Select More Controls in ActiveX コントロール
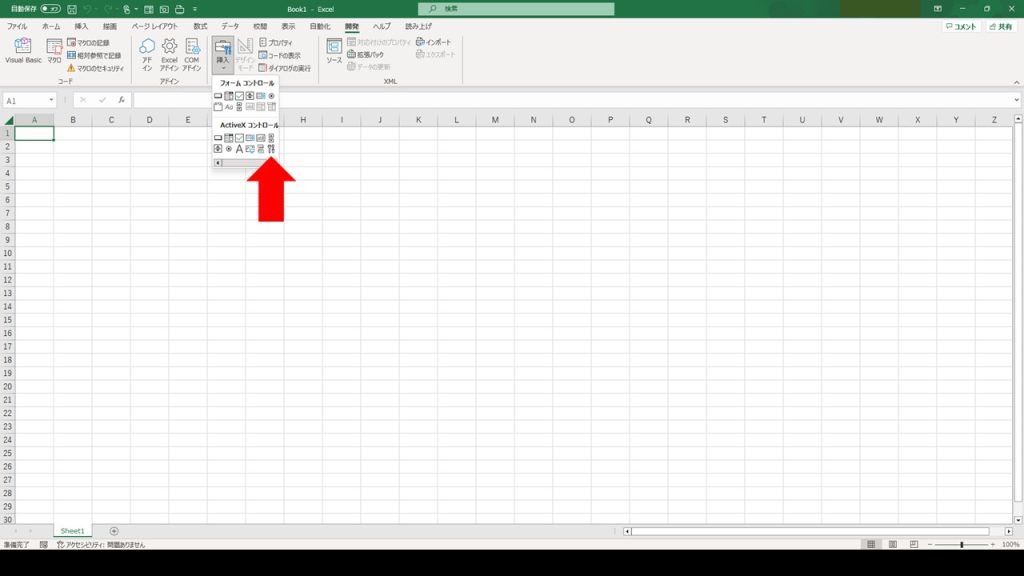Image resolution: width=1024 pixels, height=576 pixels. pos(271,149)
